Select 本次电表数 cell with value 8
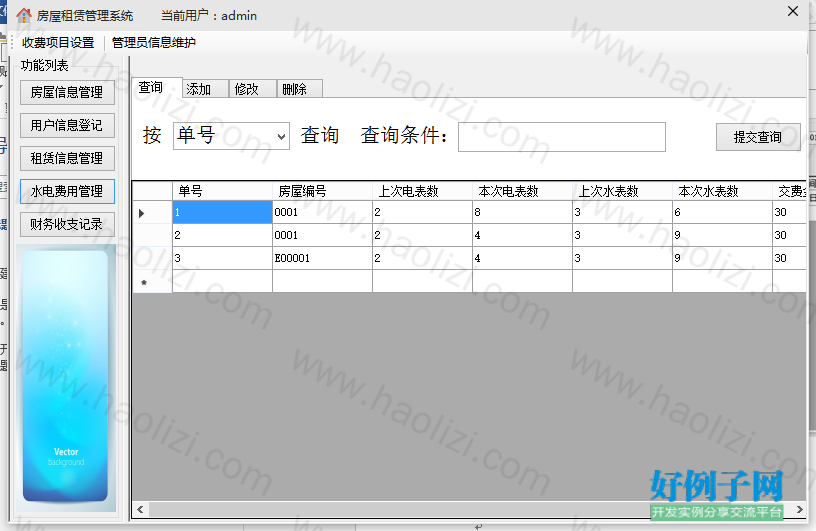The height and width of the screenshot is (531, 816). (522, 212)
